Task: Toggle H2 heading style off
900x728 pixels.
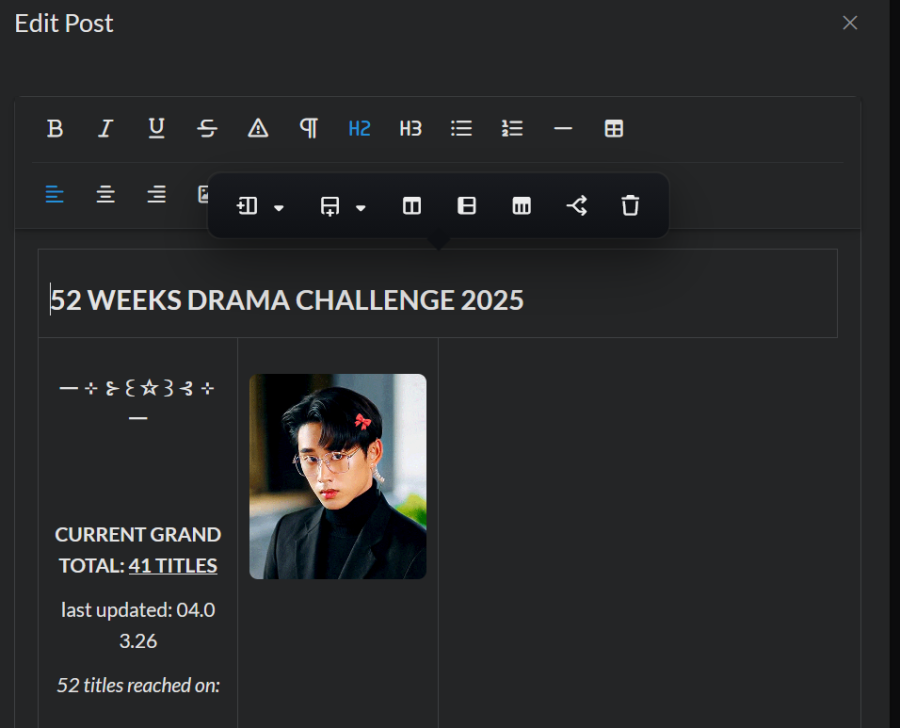Action: pyautogui.click(x=359, y=128)
